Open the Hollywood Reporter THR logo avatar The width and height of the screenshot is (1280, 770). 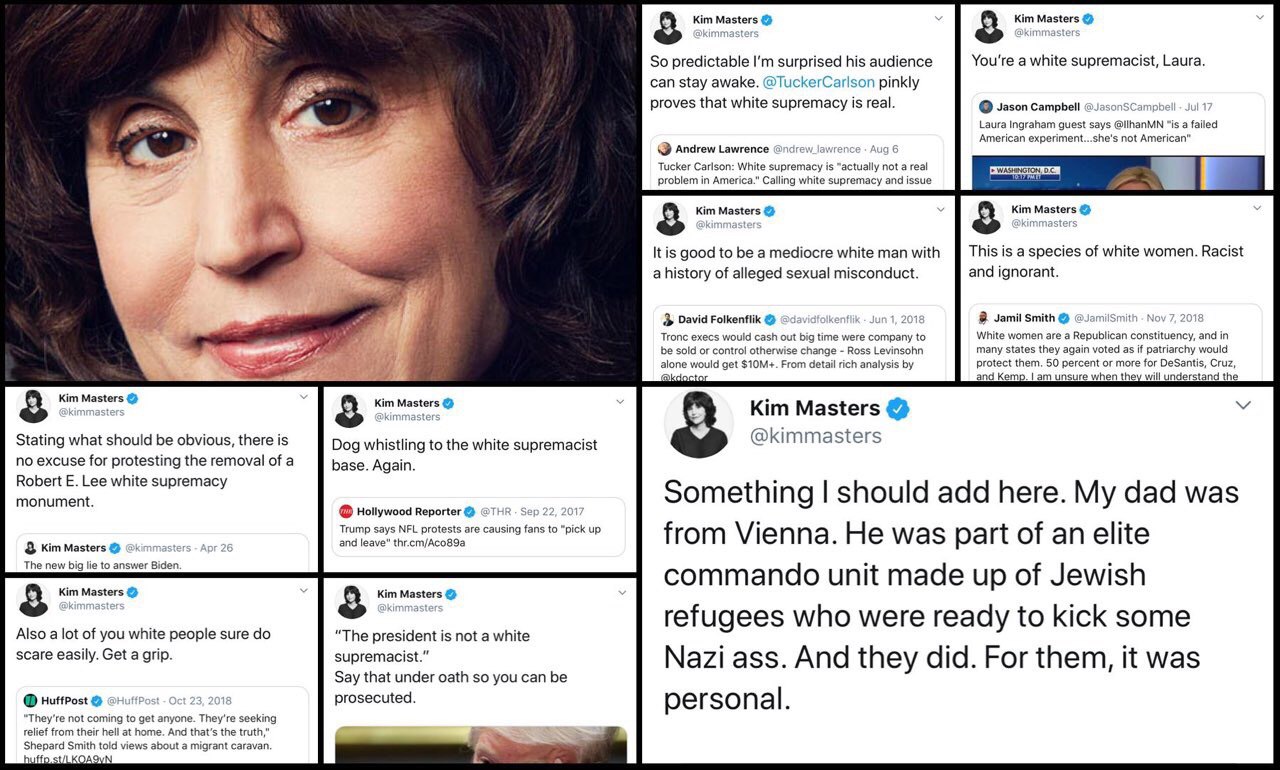click(346, 512)
